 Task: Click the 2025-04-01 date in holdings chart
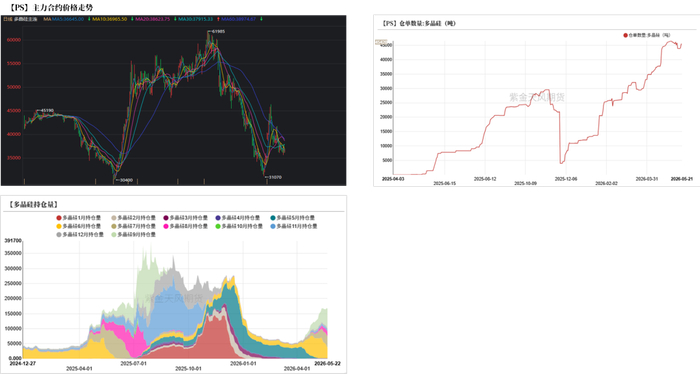[79, 369]
